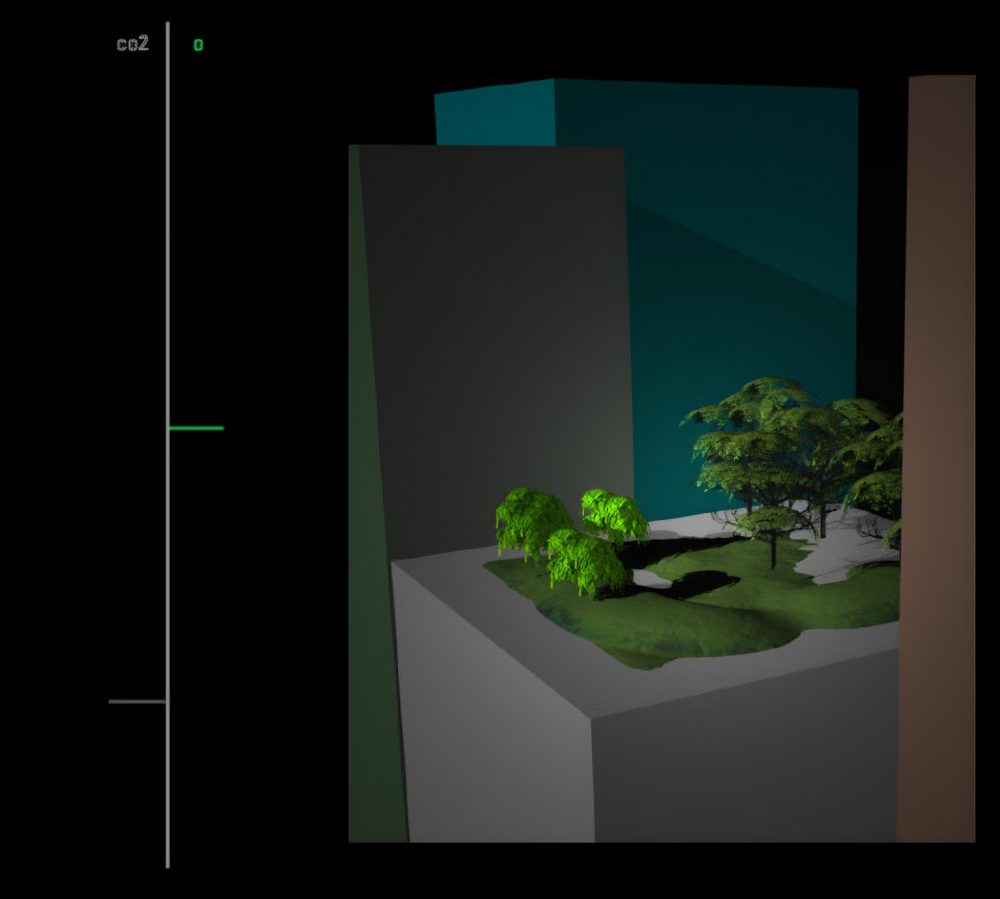This screenshot has height=899, width=1000.
Task: Click the green marker on co2 gauge
Action: (x=196, y=428)
